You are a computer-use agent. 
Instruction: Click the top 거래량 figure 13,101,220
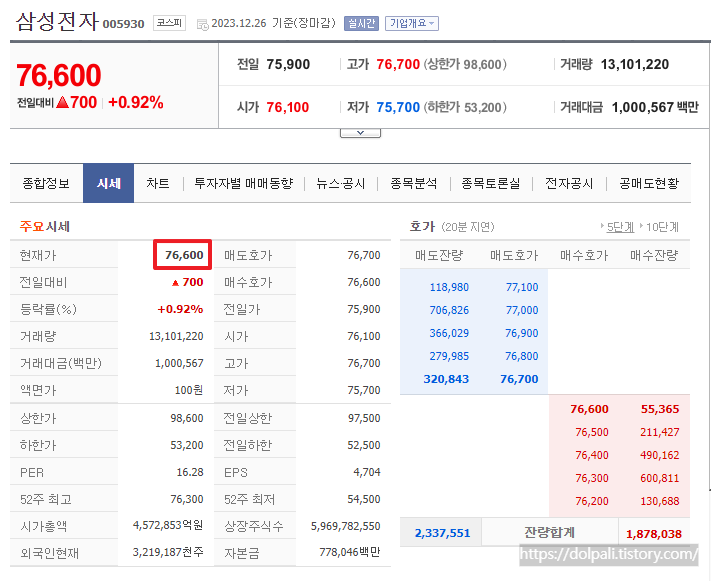pos(634,64)
